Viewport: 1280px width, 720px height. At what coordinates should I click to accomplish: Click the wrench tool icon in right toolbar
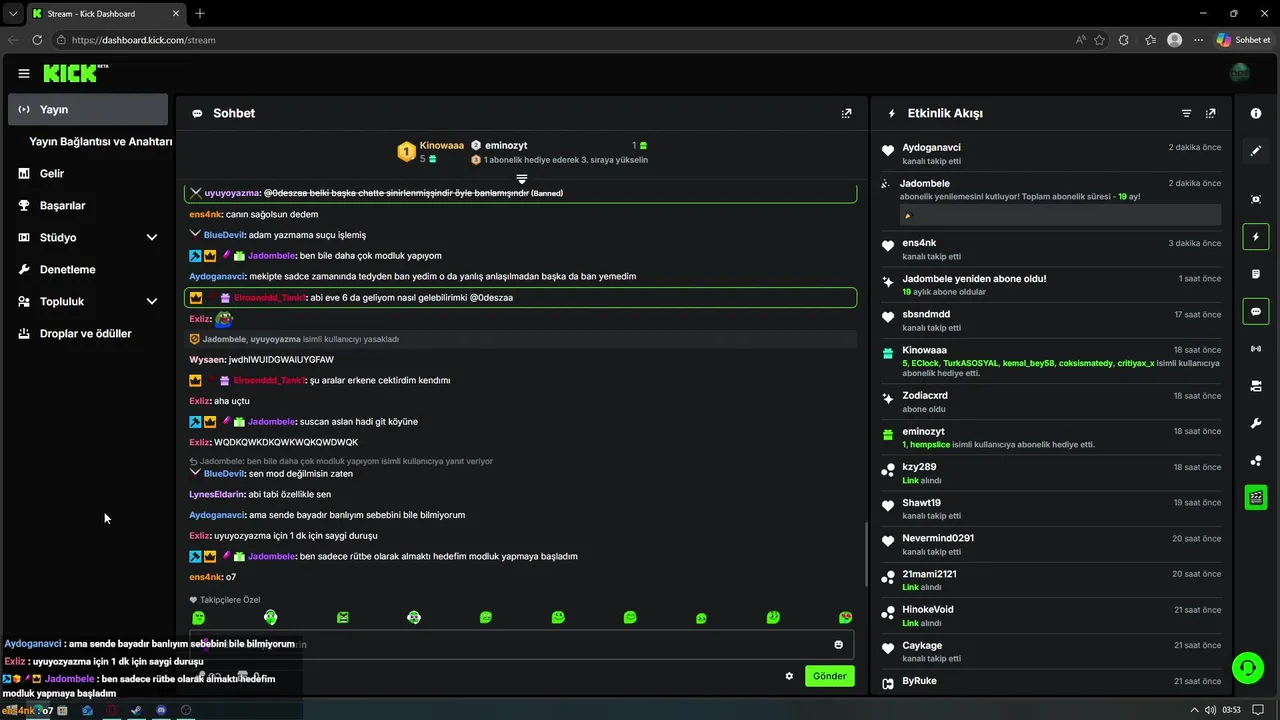click(x=1256, y=423)
